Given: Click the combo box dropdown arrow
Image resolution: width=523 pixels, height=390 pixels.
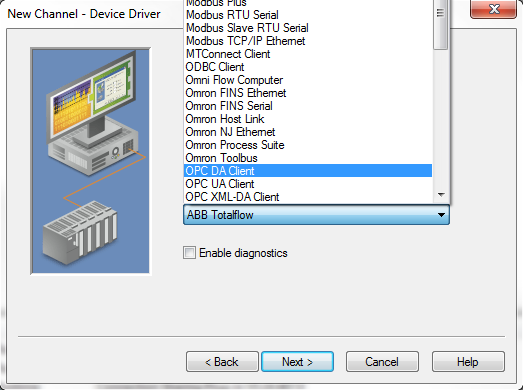Looking at the screenshot, I should pos(441,215).
